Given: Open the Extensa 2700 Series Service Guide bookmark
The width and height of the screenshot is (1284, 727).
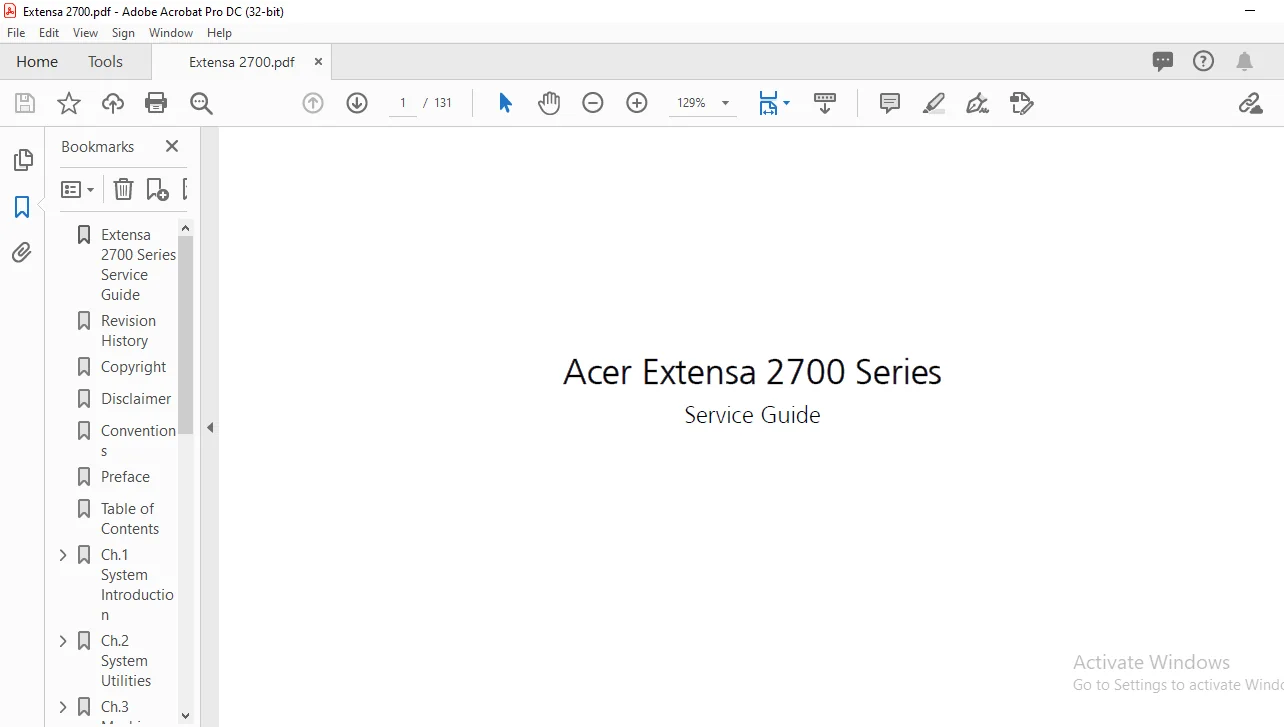Looking at the screenshot, I should (138, 264).
